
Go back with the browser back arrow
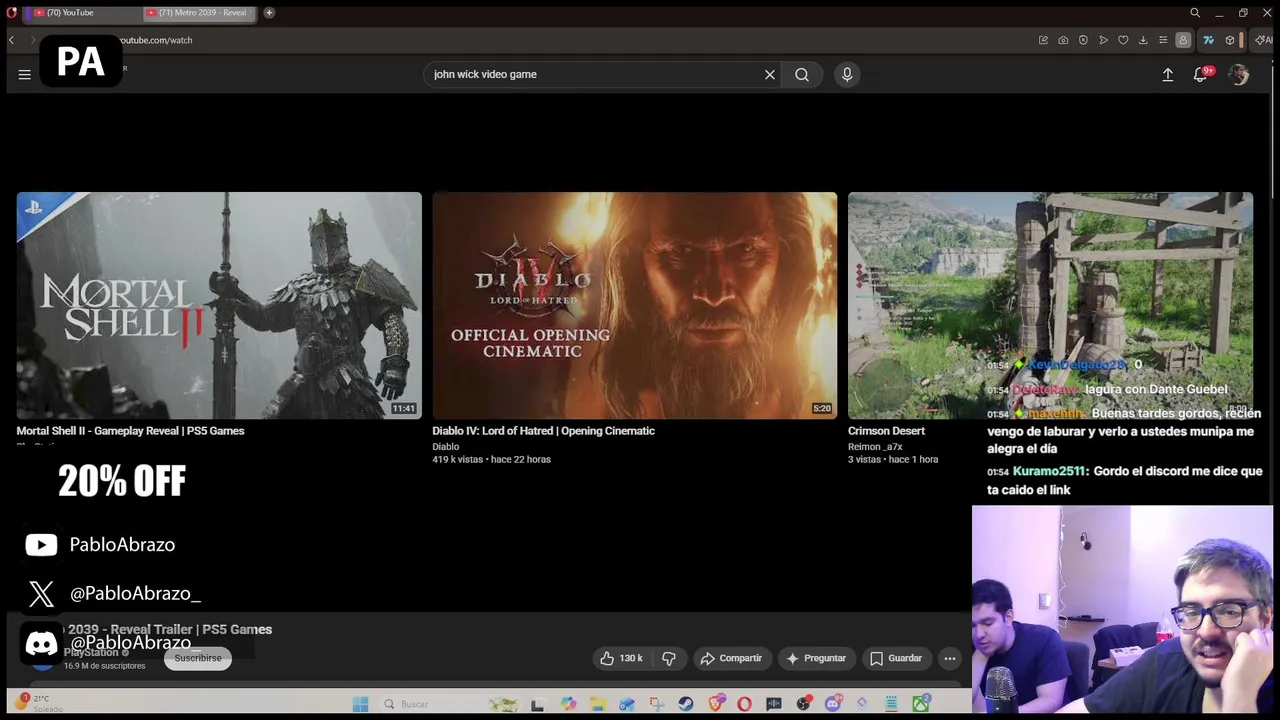point(11,40)
